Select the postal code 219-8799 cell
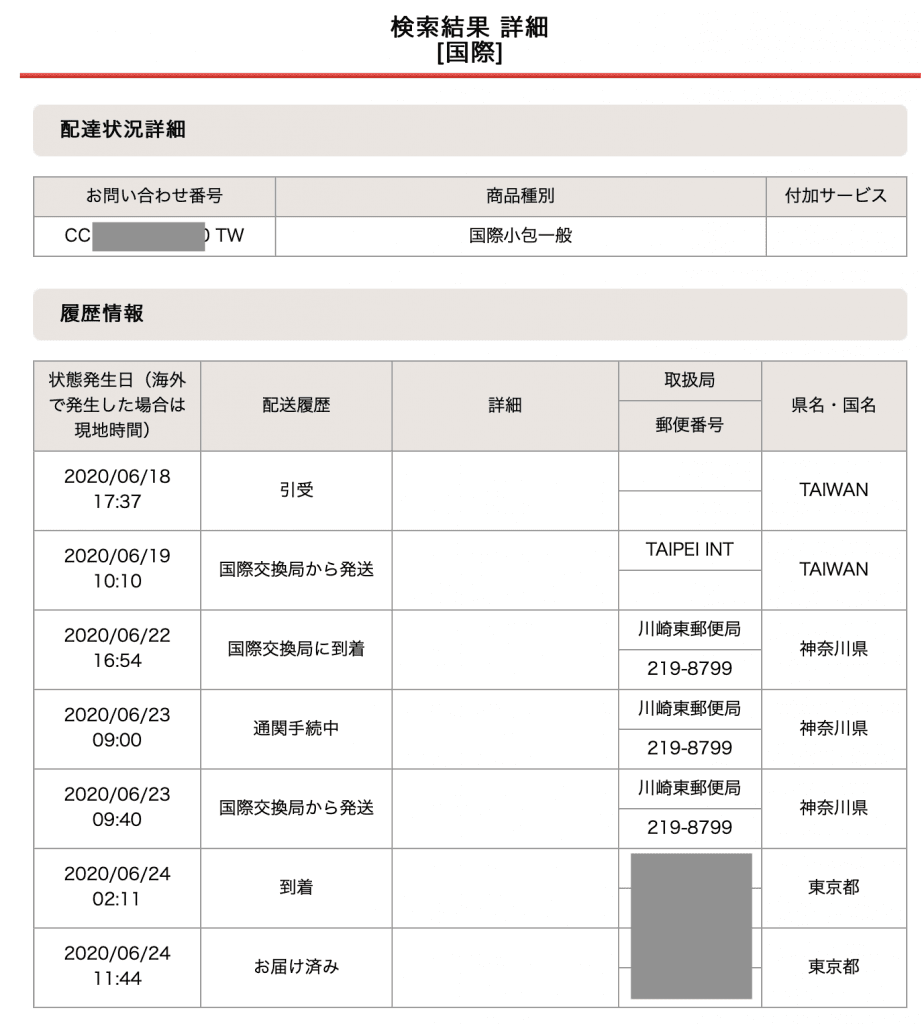 [687, 668]
